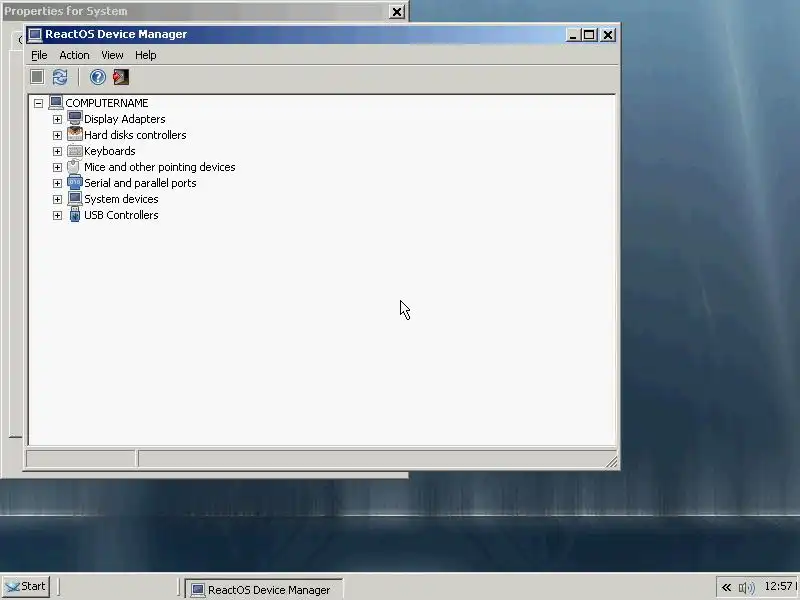
Task: Click the Keyboards category icon
Action: coord(74,151)
